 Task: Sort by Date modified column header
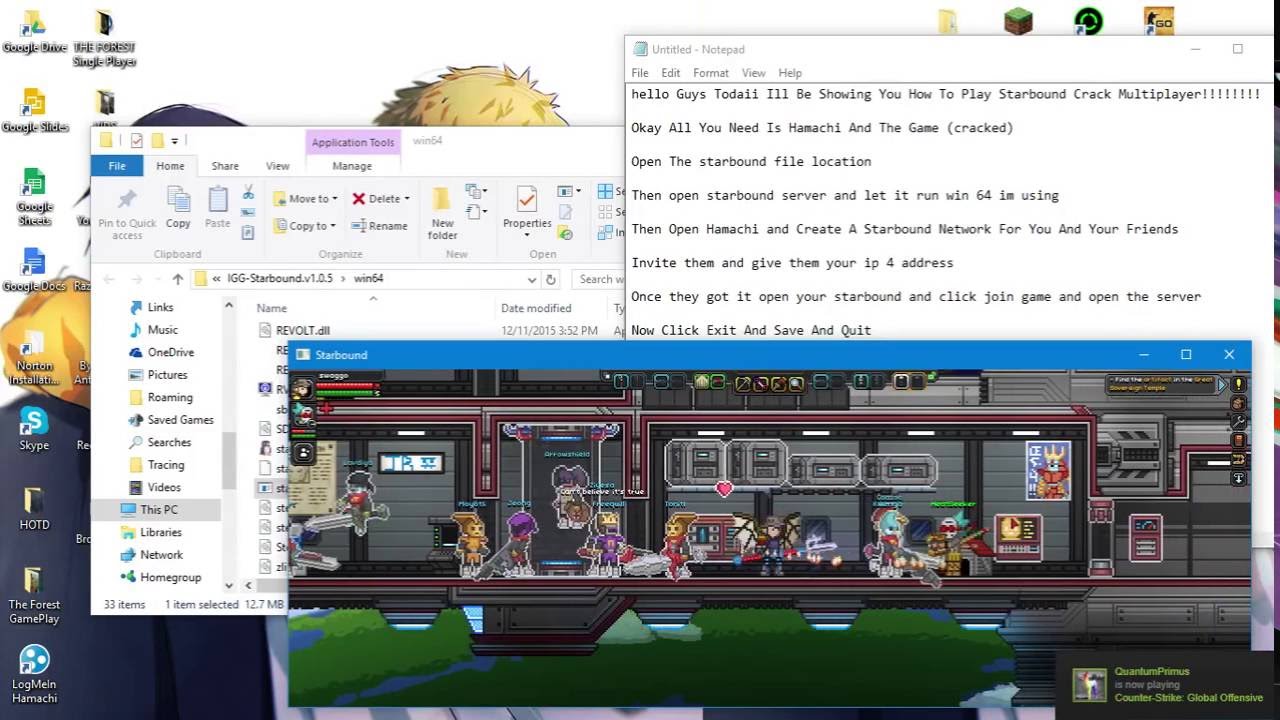[536, 308]
